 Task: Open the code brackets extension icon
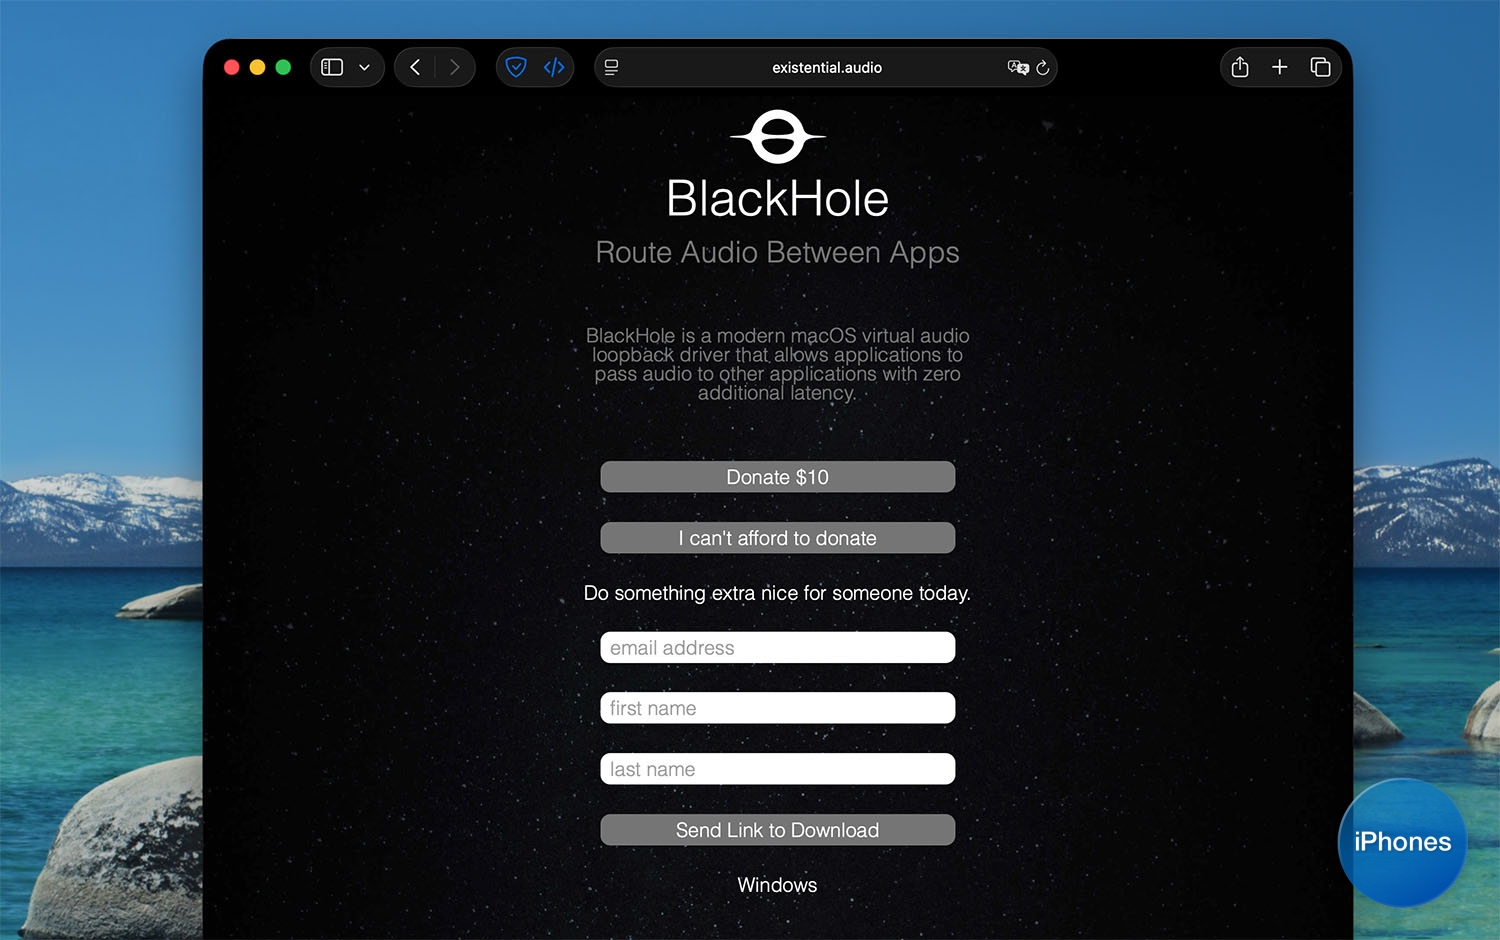tap(554, 67)
